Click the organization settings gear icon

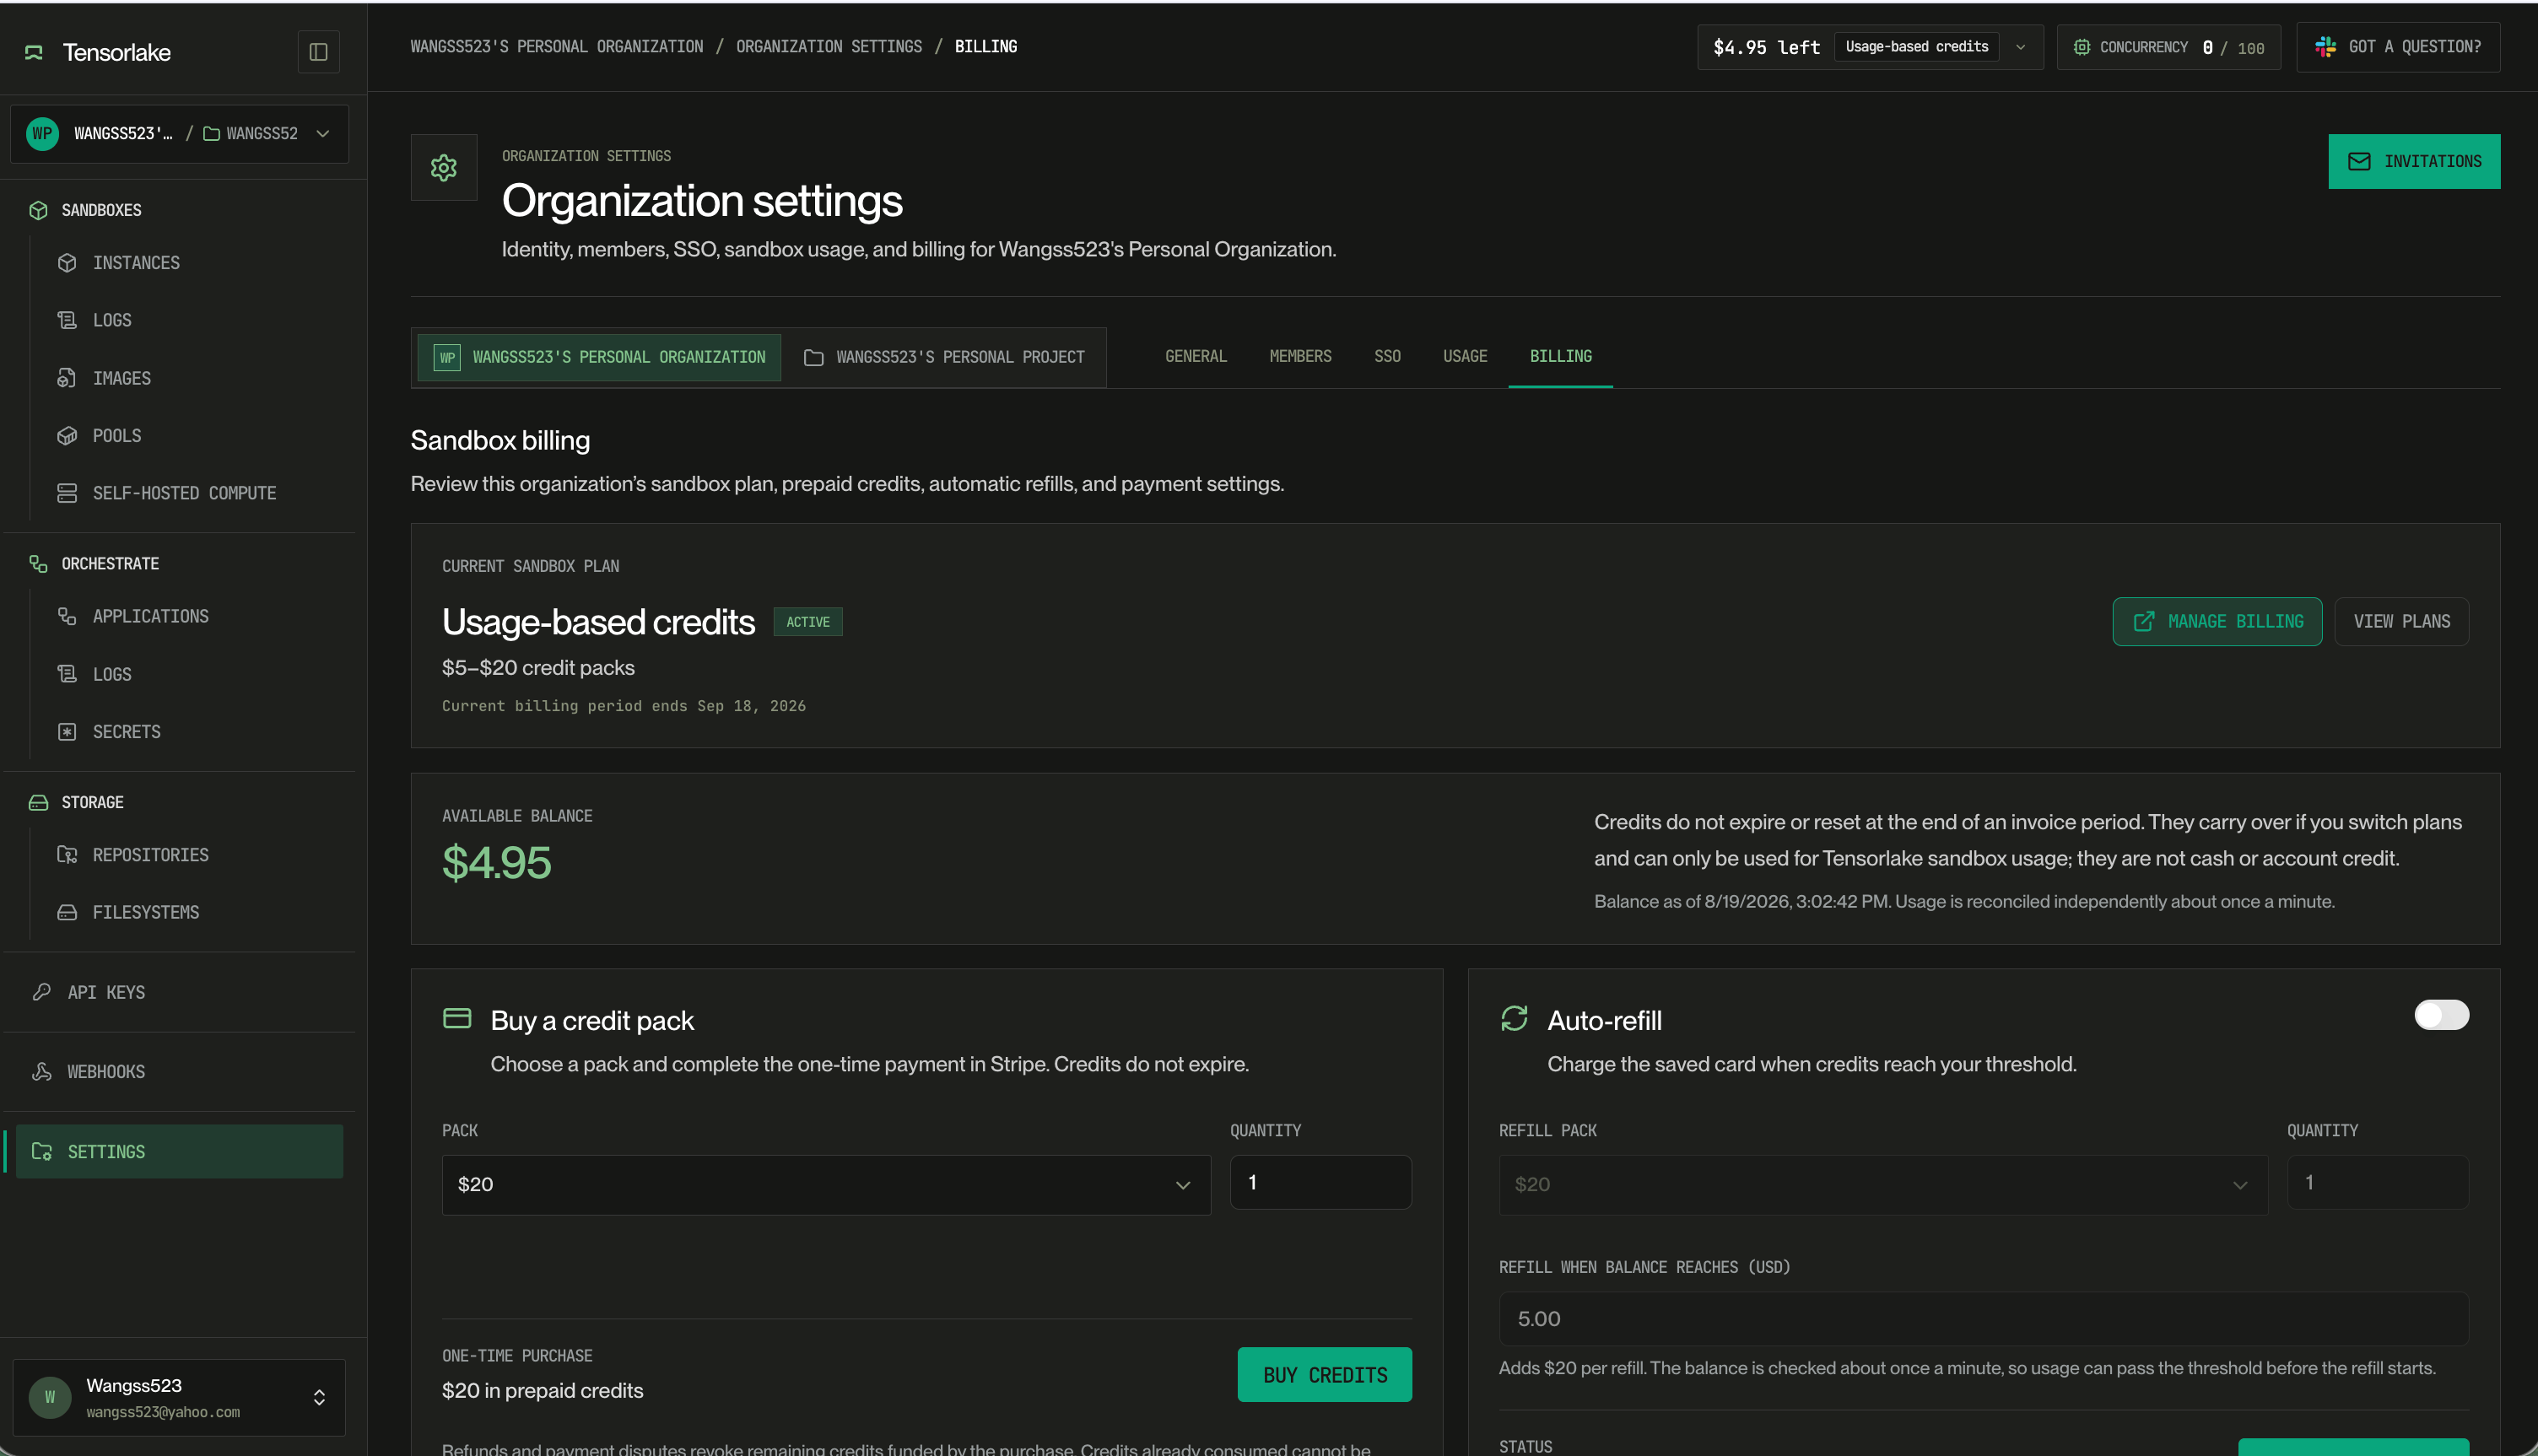[x=444, y=167]
